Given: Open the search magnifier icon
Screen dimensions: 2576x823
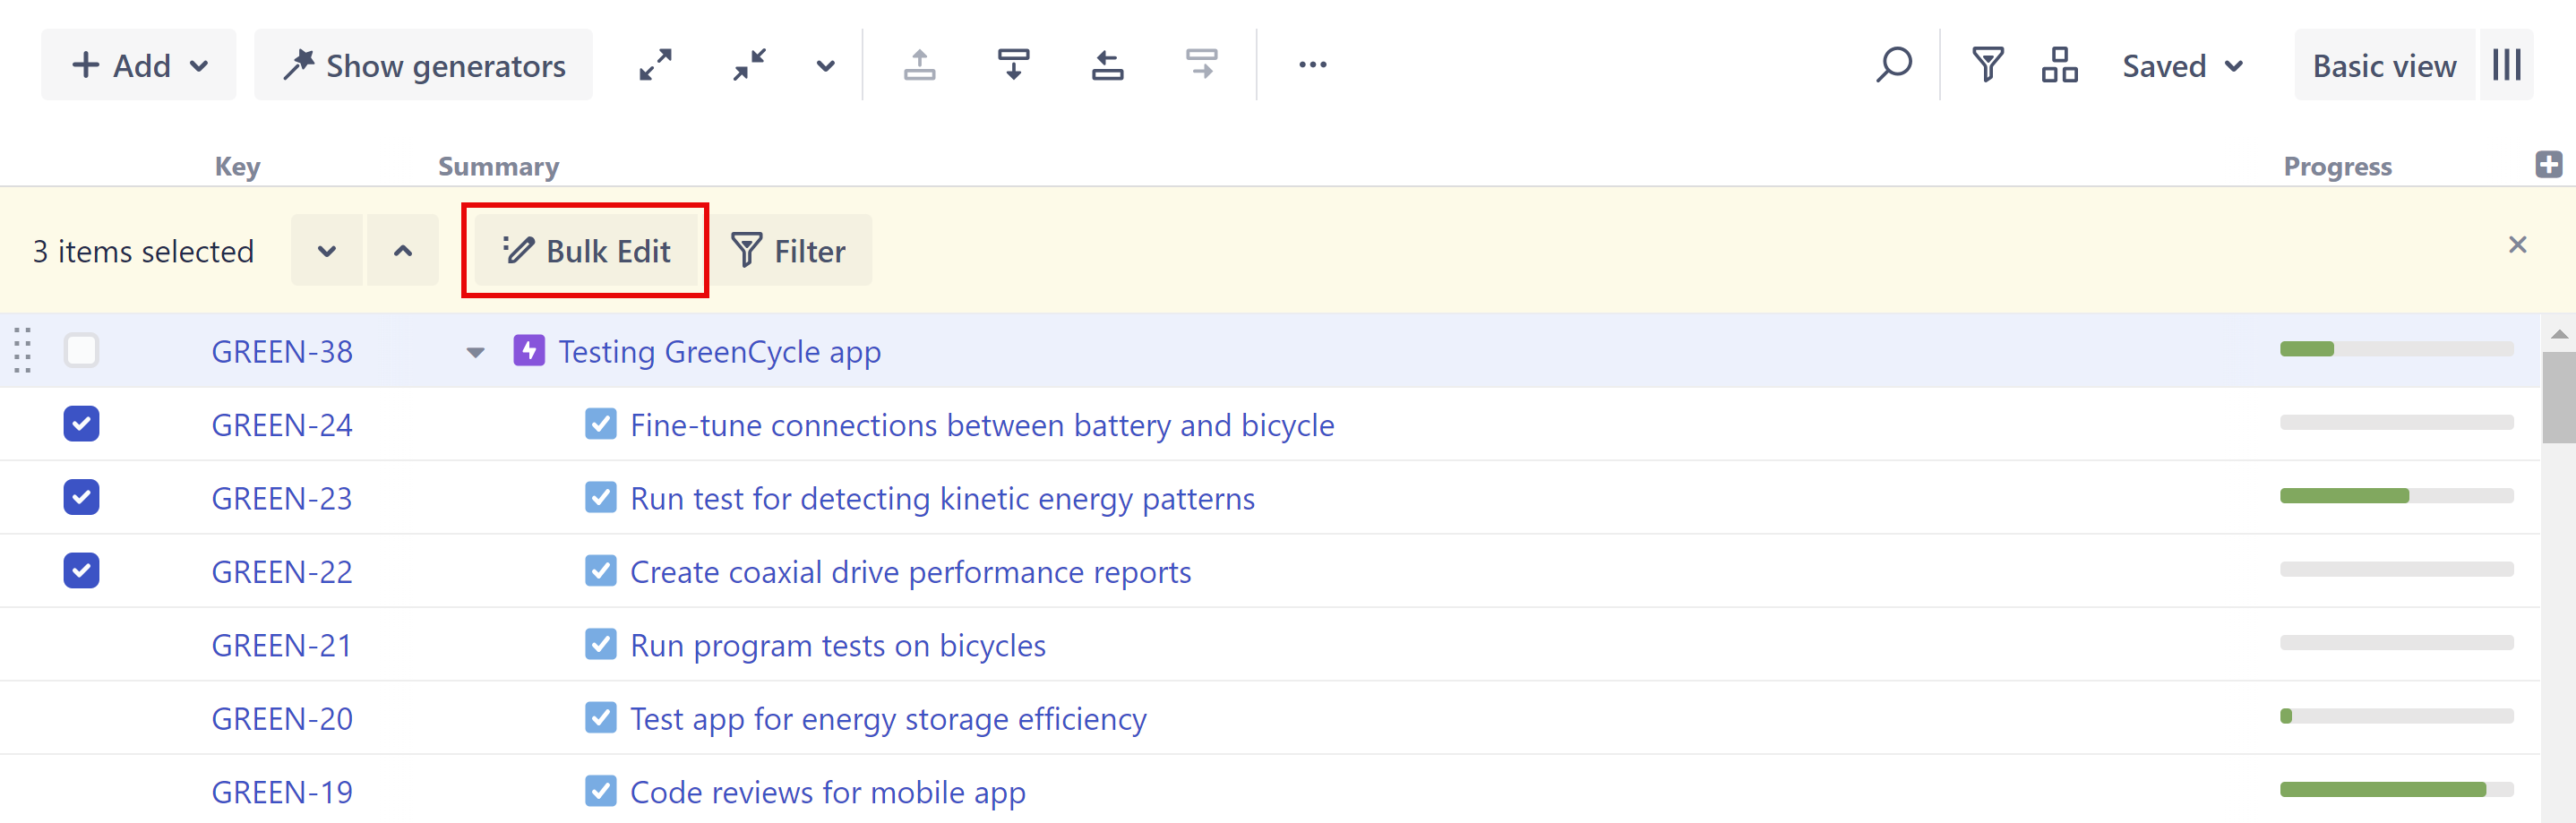Looking at the screenshot, I should click(1893, 65).
